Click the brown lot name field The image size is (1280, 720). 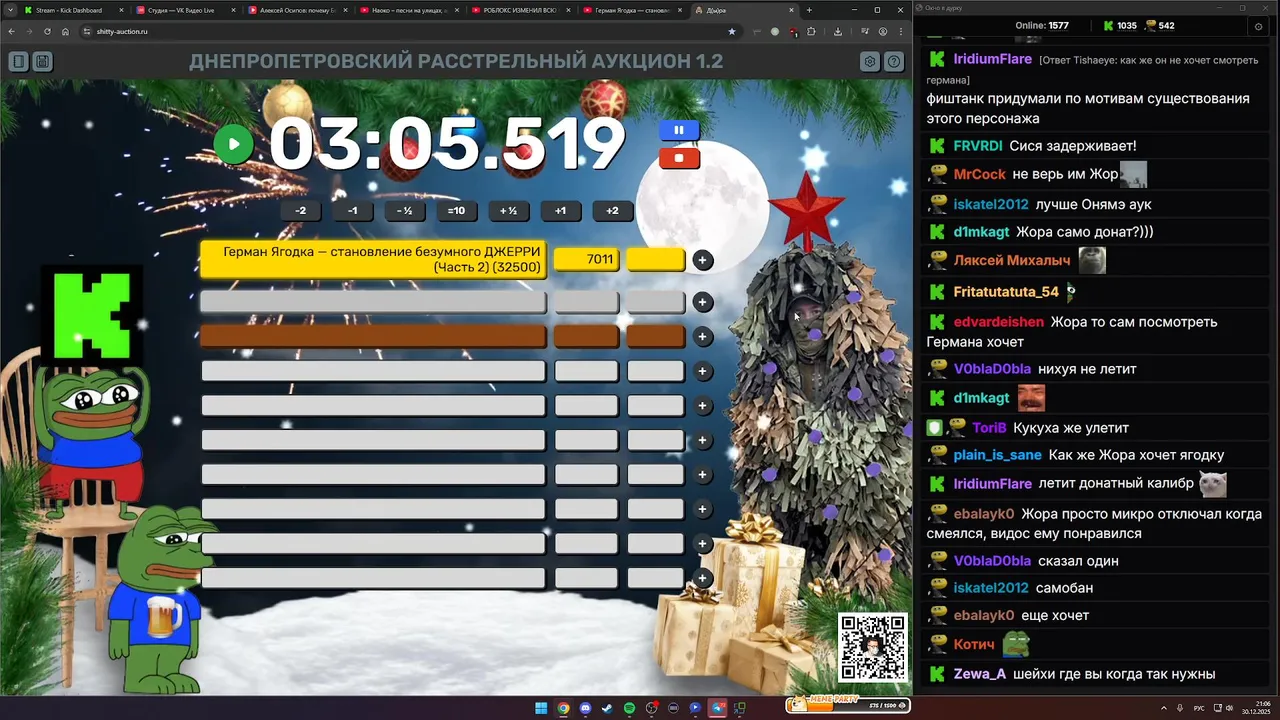point(373,337)
